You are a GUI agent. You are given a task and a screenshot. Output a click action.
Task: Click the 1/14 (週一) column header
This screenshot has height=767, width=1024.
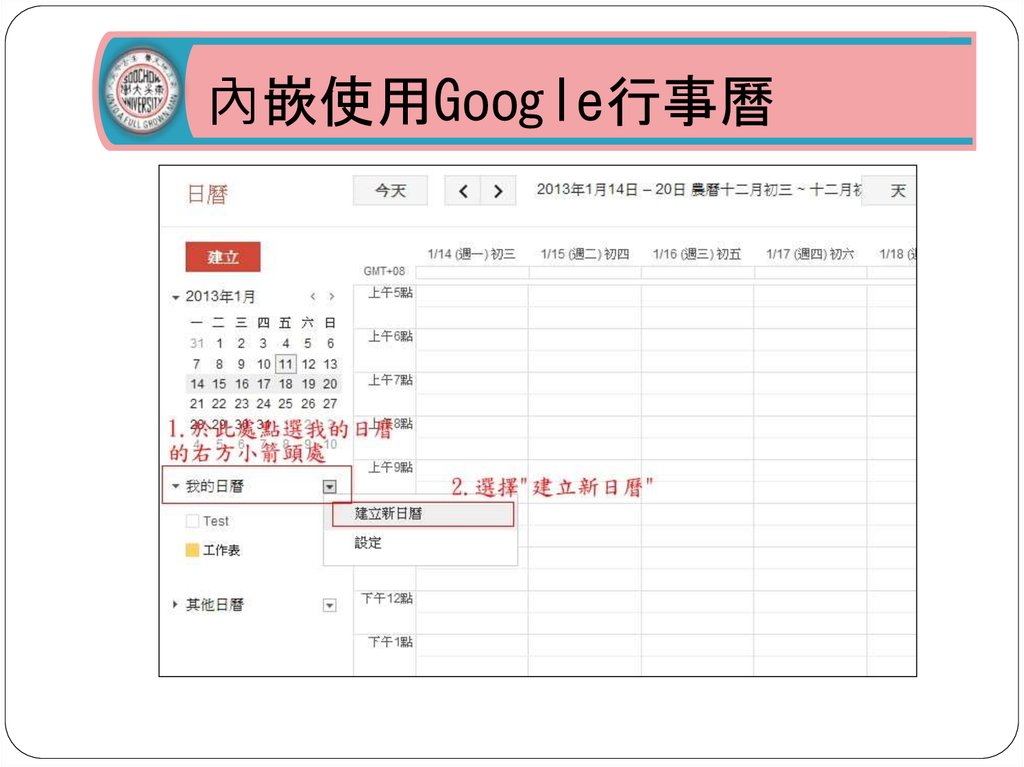(x=472, y=254)
